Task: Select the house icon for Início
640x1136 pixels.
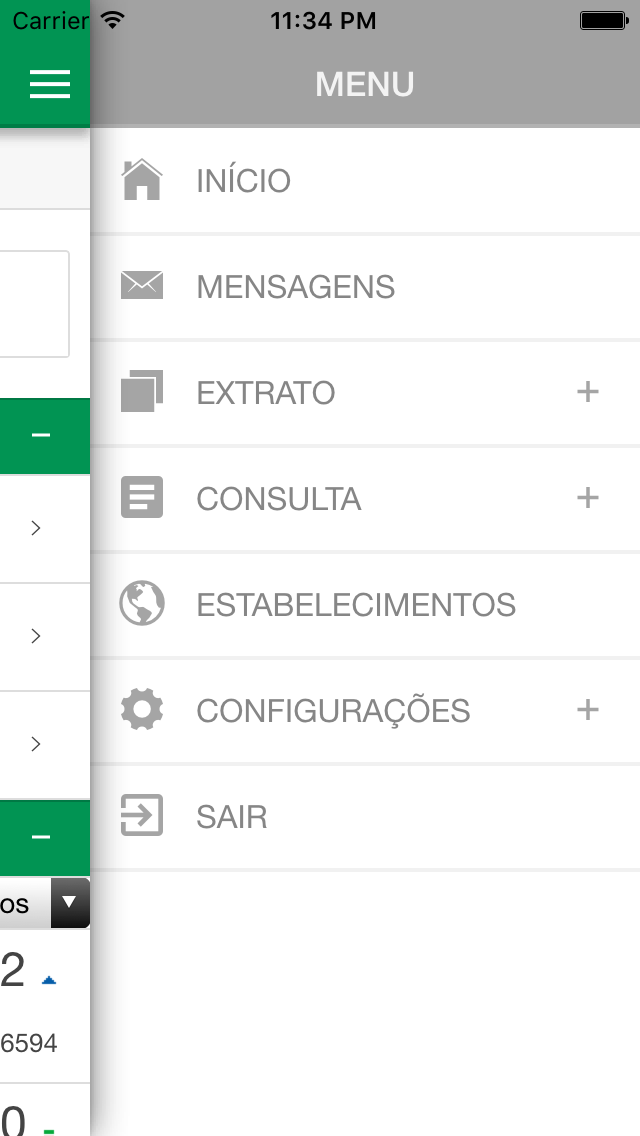Action: (x=142, y=179)
